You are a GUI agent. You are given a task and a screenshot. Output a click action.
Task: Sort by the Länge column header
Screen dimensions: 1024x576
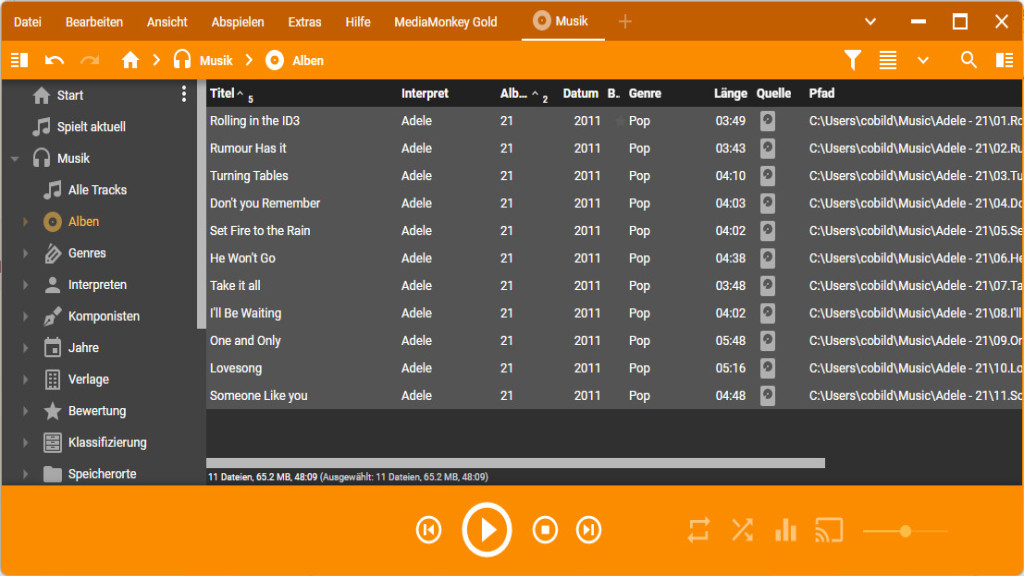click(x=730, y=93)
